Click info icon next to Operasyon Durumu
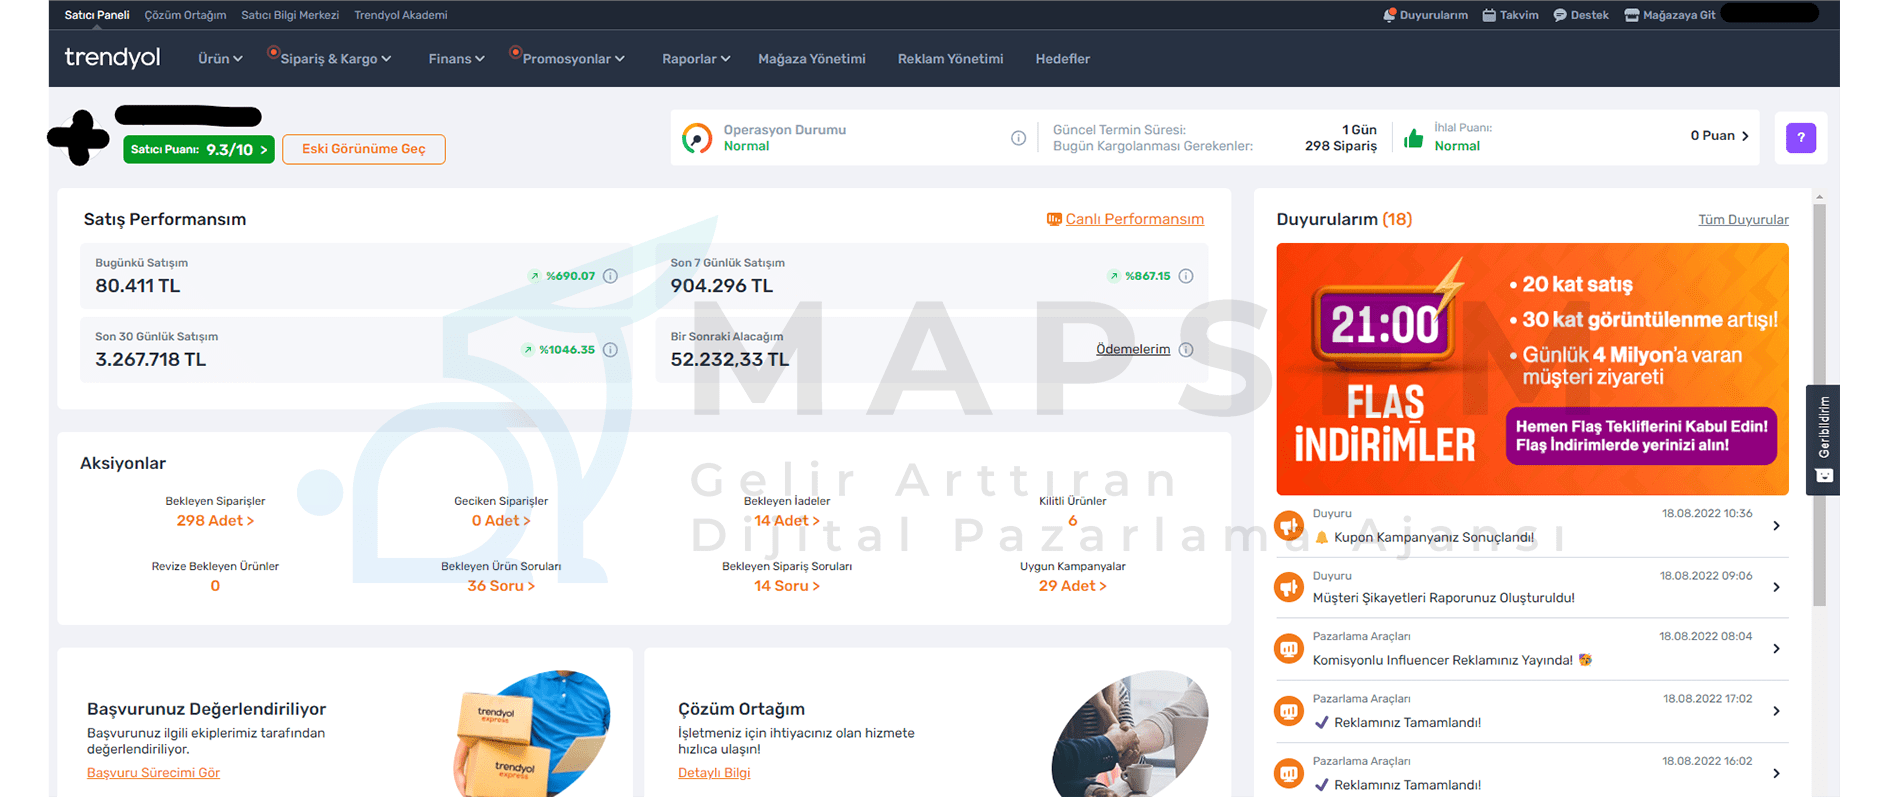 (x=1018, y=138)
